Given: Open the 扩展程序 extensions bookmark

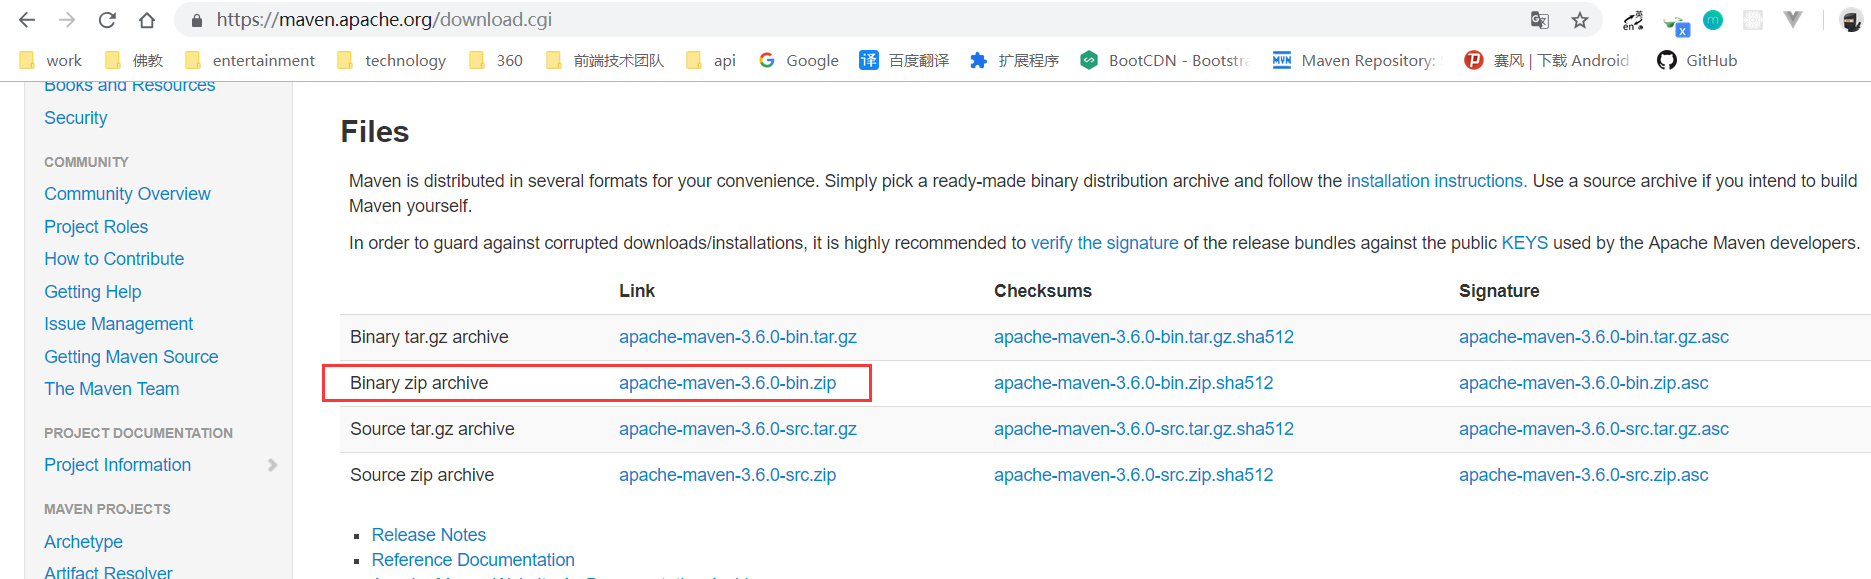Looking at the screenshot, I should coord(1014,60).
